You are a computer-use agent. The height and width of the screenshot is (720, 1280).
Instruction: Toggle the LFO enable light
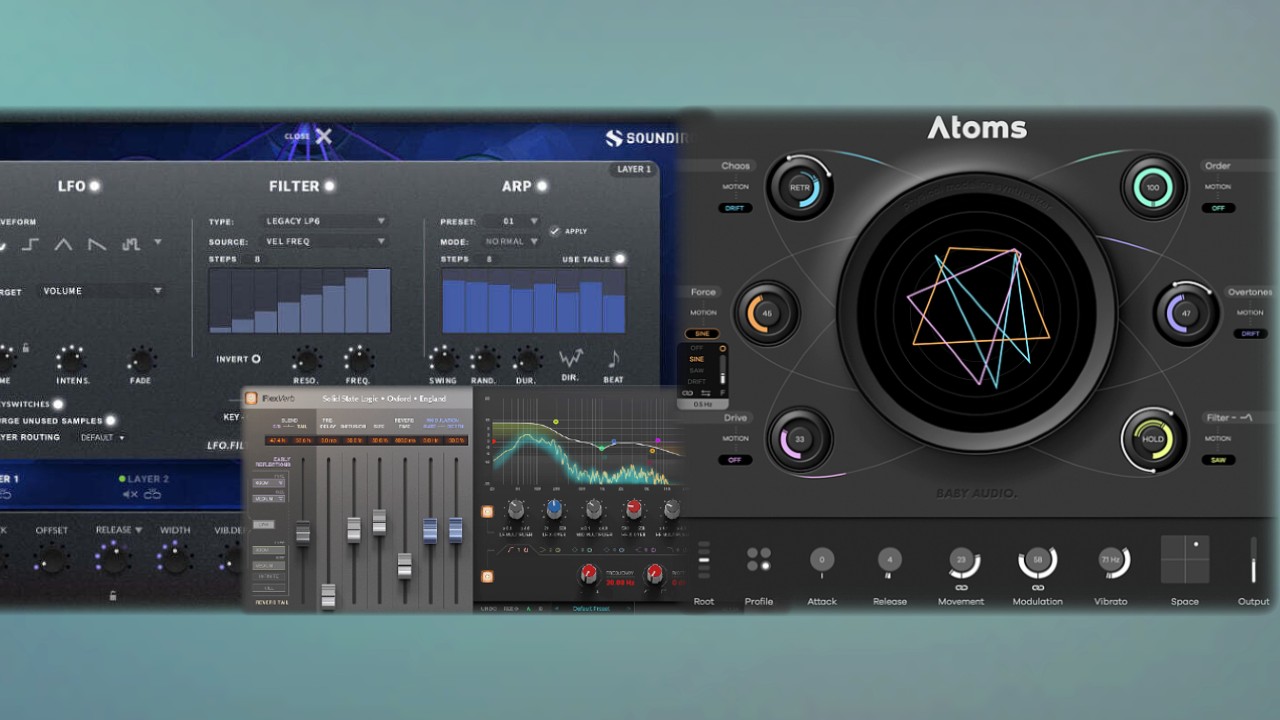(95, 186)
